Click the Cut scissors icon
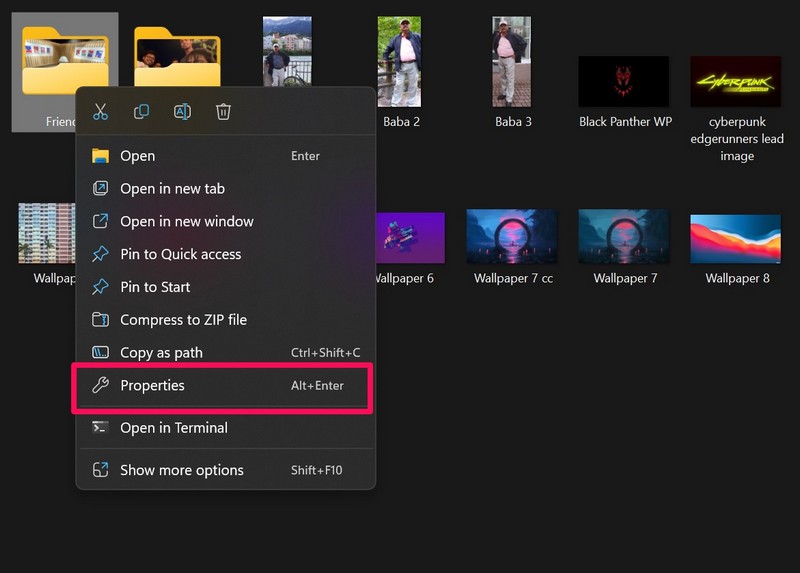This screenshot has height=573, width=800. pyautogui.click(x=100, y=112)
